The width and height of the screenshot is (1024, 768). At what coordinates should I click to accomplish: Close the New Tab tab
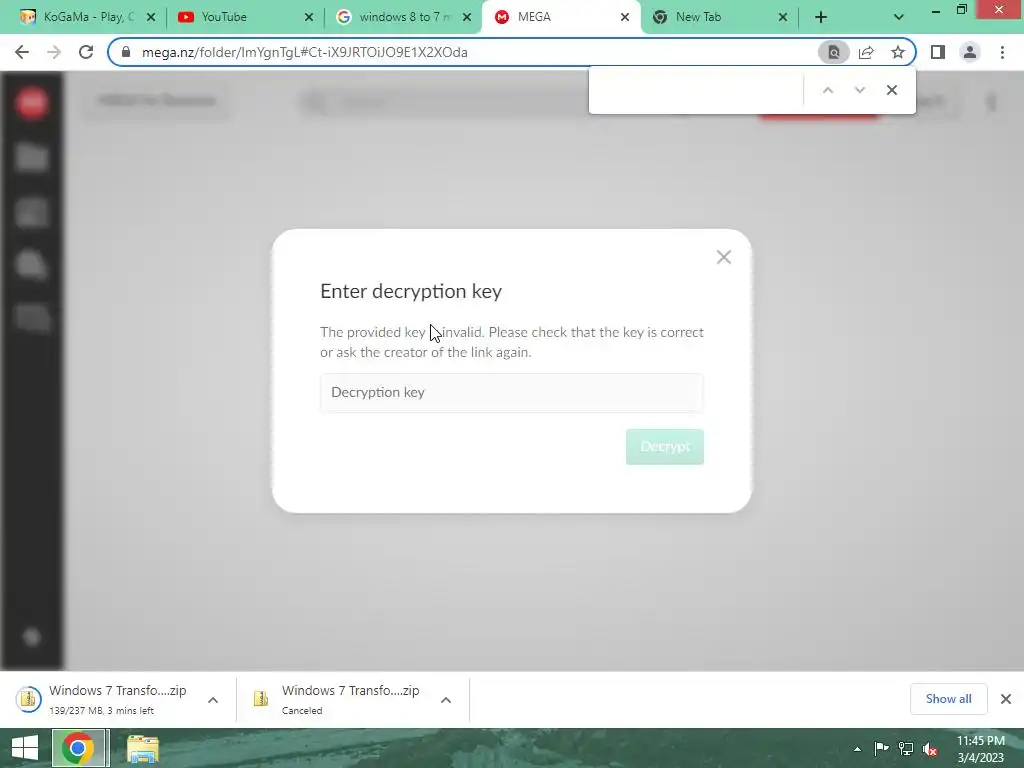(783, 17)
